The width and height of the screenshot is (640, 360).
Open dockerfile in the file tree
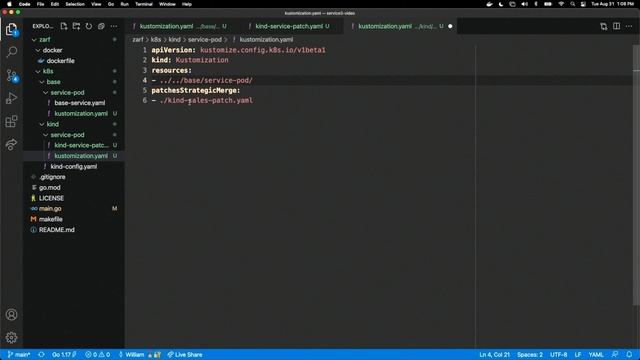[x=60, y=61]
